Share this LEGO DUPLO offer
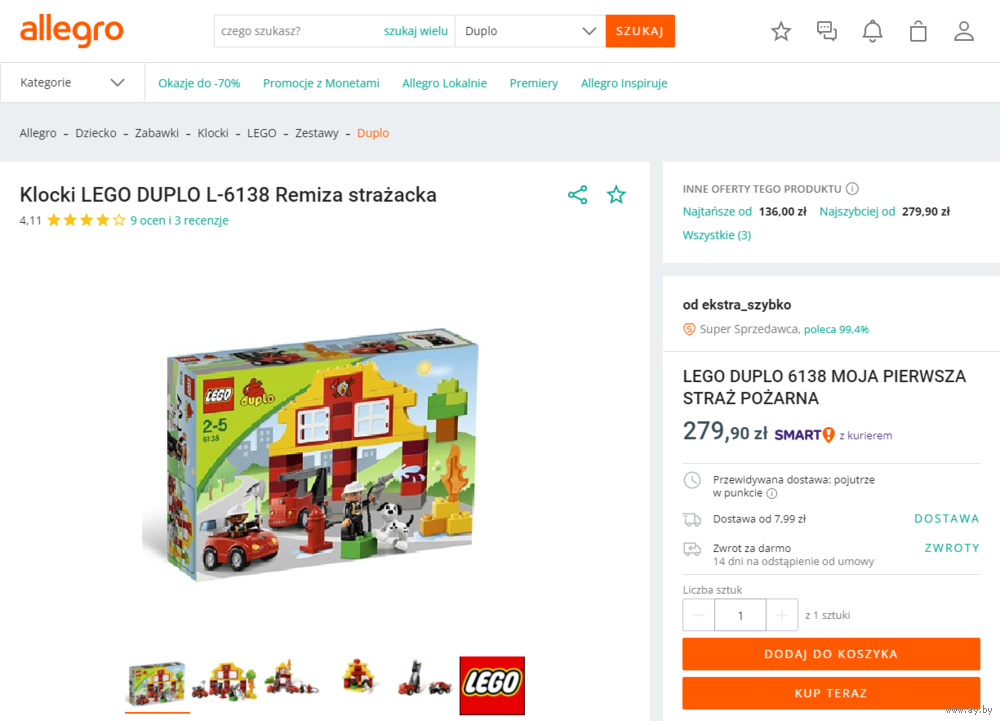The image size is (1000, 721). click(x=578, y=195)
